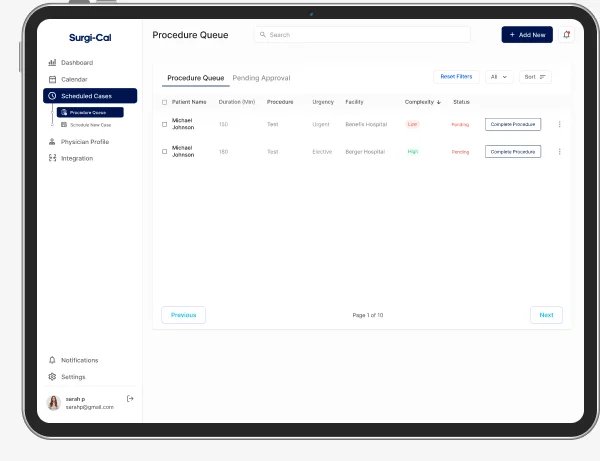Collapse the Scheduled Cases menu
600x461 pixels.
tap(90, 96)
